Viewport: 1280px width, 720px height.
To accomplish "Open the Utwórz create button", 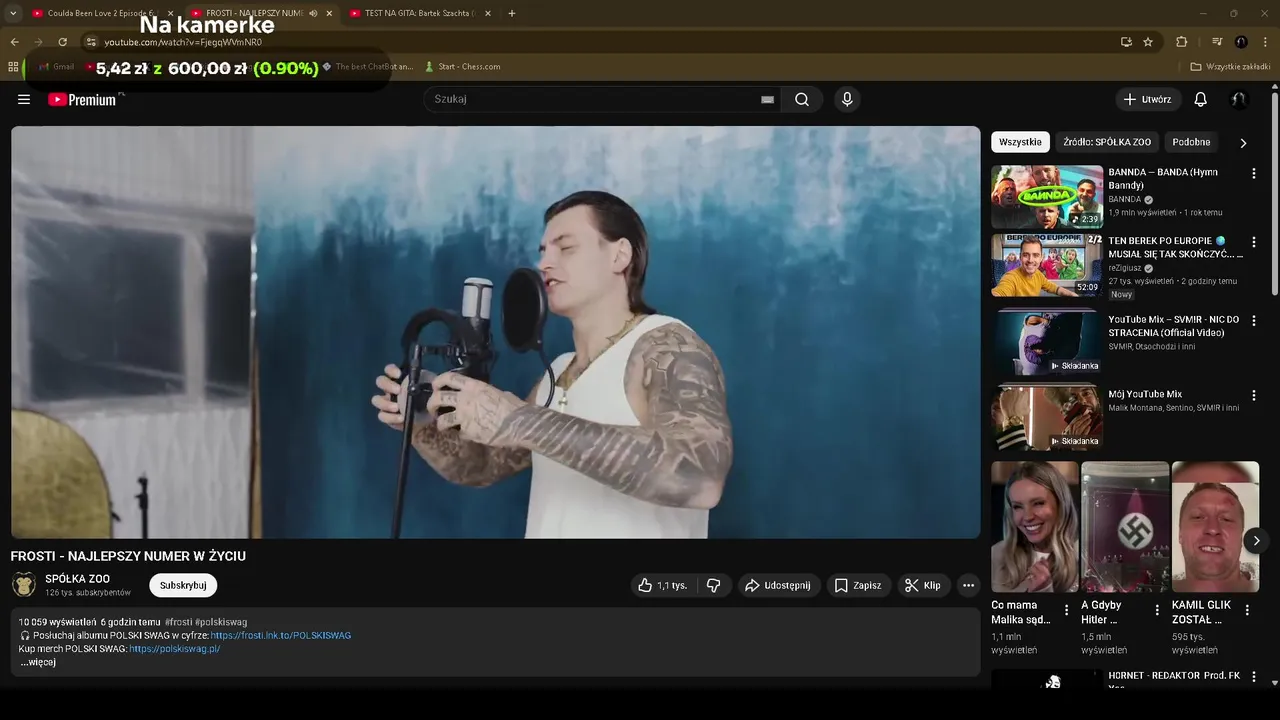I will [1147, 99].
